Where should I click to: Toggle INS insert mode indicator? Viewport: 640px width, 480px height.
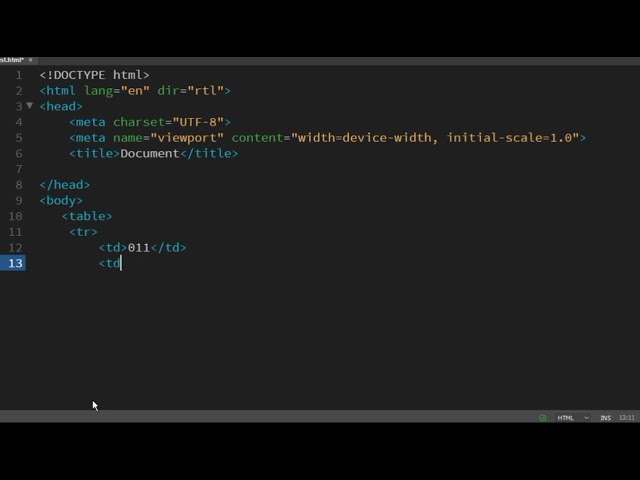click(606, 418)
